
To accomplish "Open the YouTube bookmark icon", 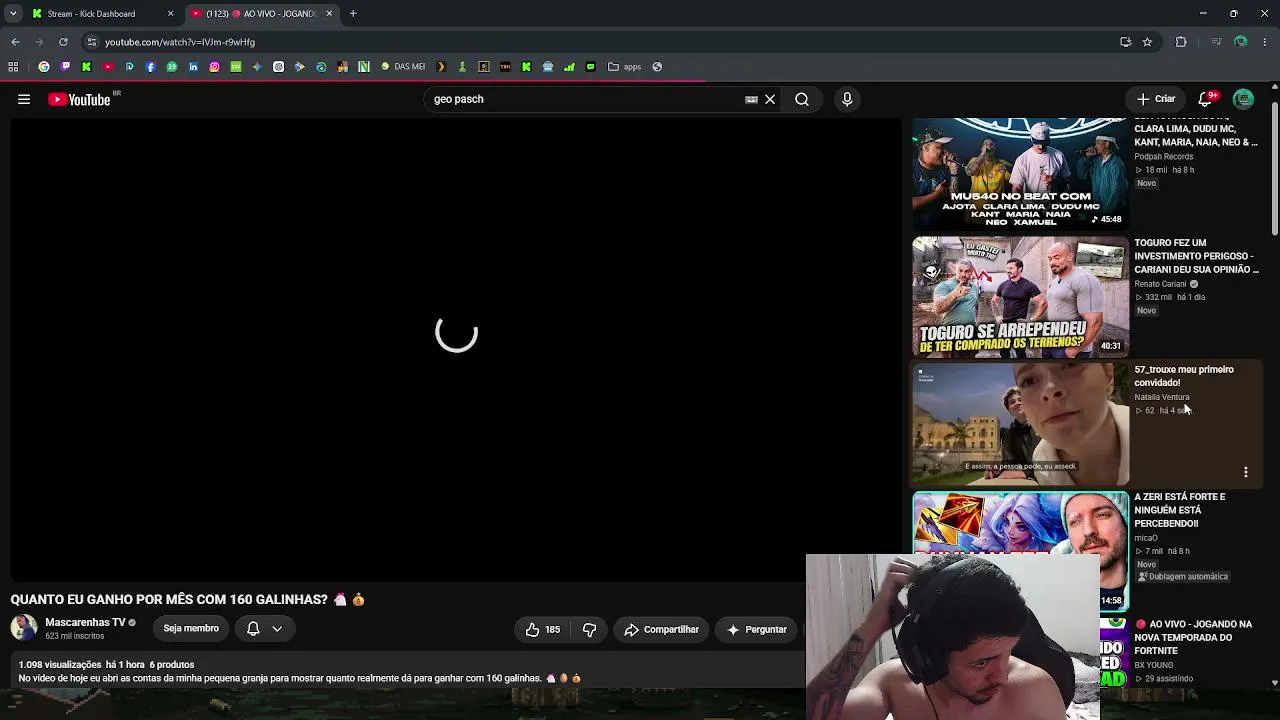I will click(108, 67).
